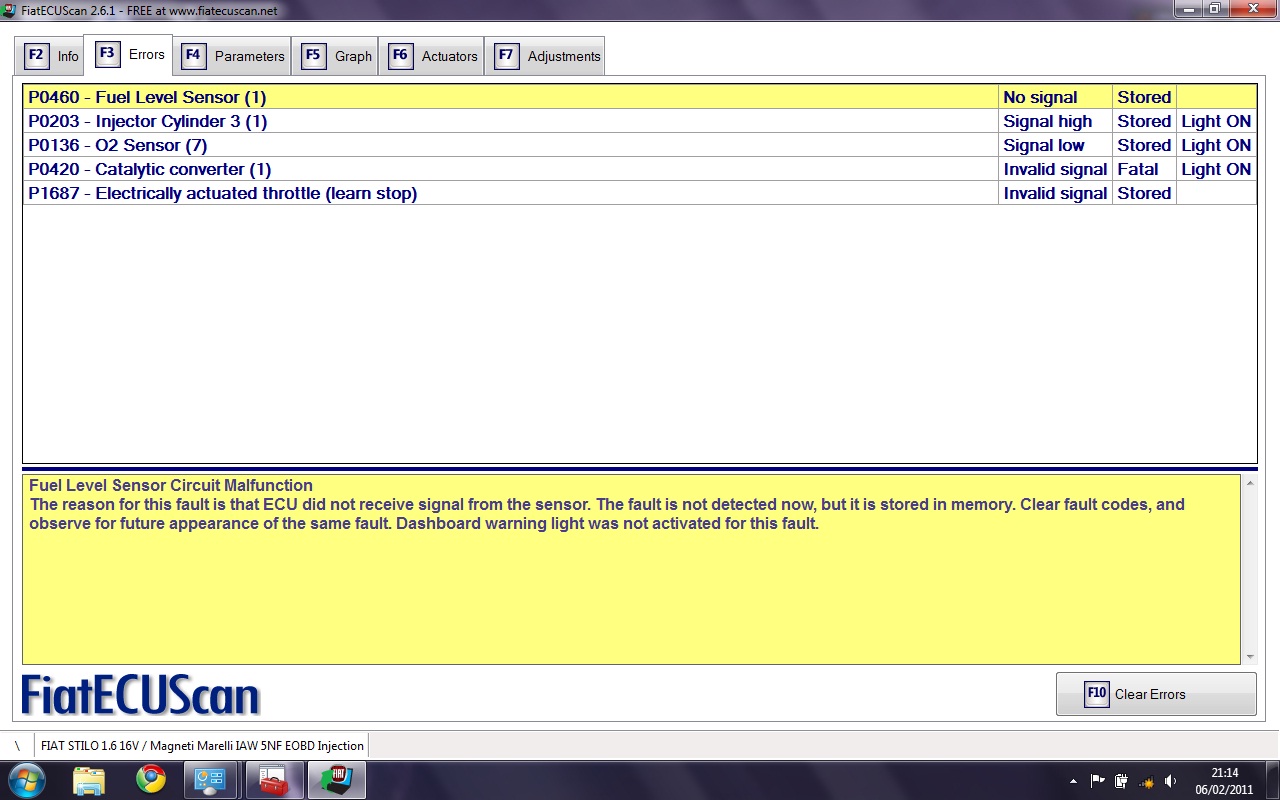
Task: Click the FiatECUScan taskbar icon
Action: click(337, 780)
